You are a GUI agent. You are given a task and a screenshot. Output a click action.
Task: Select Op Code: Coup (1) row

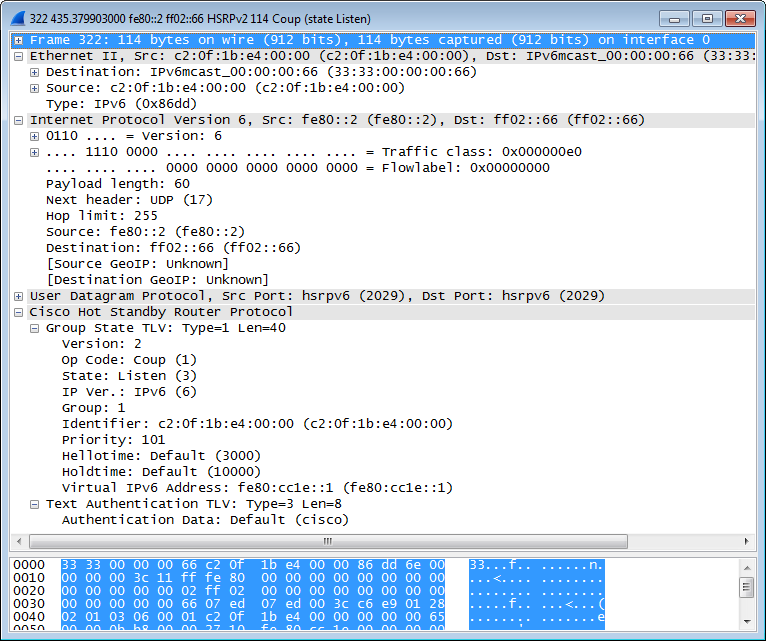tap(129, 361)
